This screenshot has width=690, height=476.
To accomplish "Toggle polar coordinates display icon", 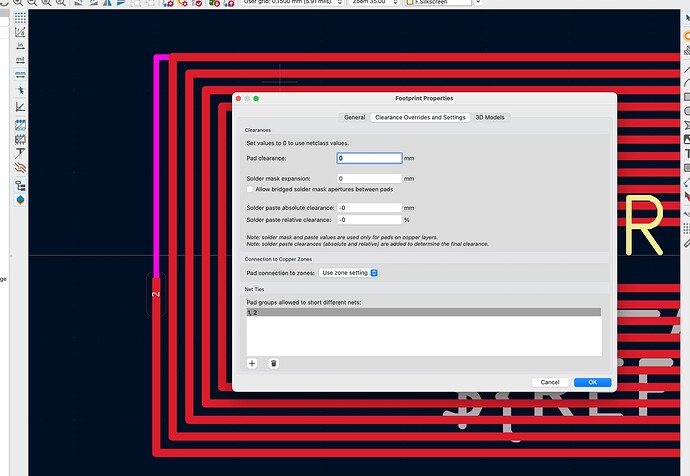I will (x=20, y=32).
